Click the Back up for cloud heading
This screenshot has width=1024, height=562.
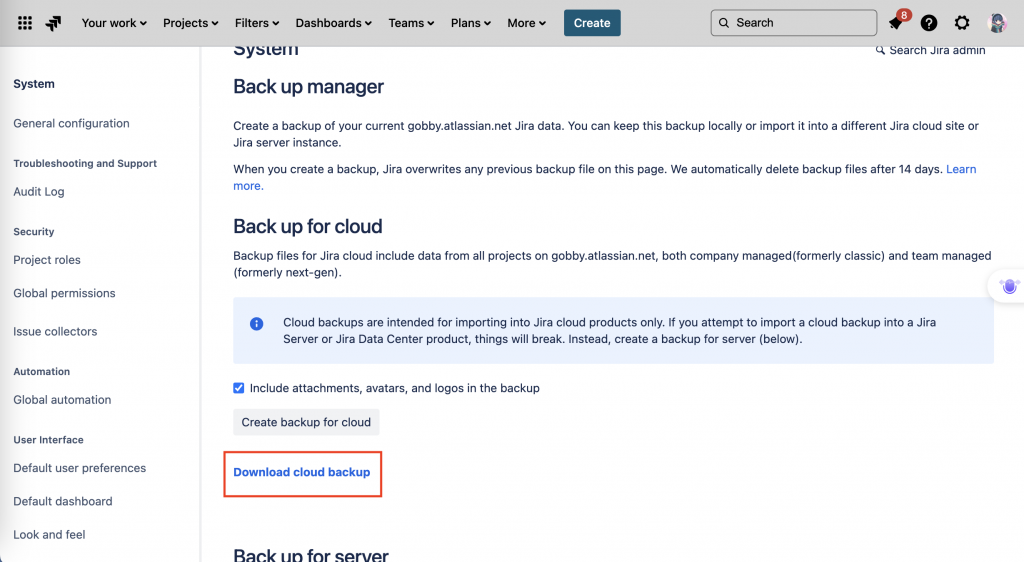point(308,226)
